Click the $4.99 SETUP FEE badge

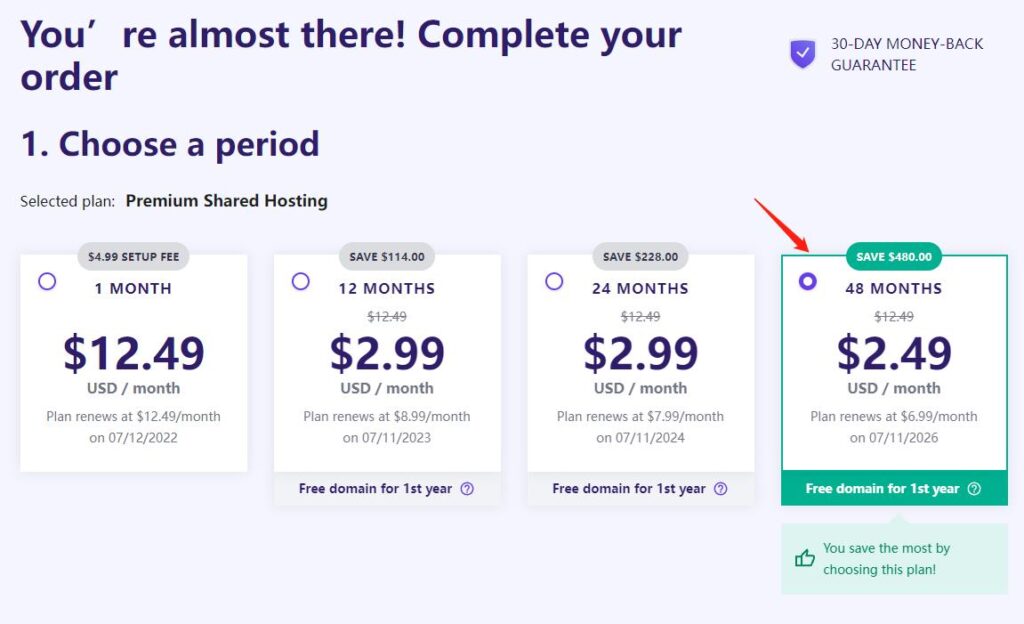tap(133, 257)
